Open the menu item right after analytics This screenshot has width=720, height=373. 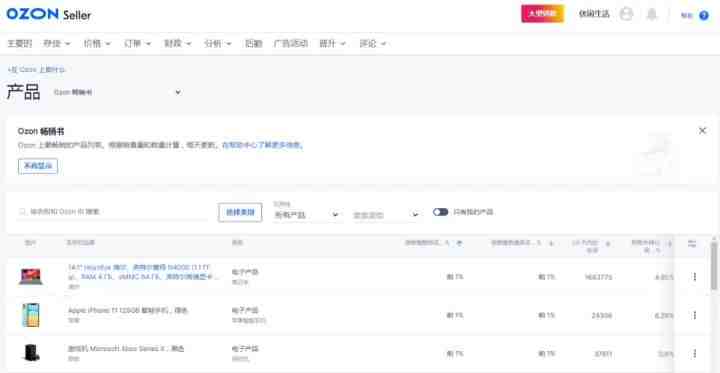click(253, 44)
